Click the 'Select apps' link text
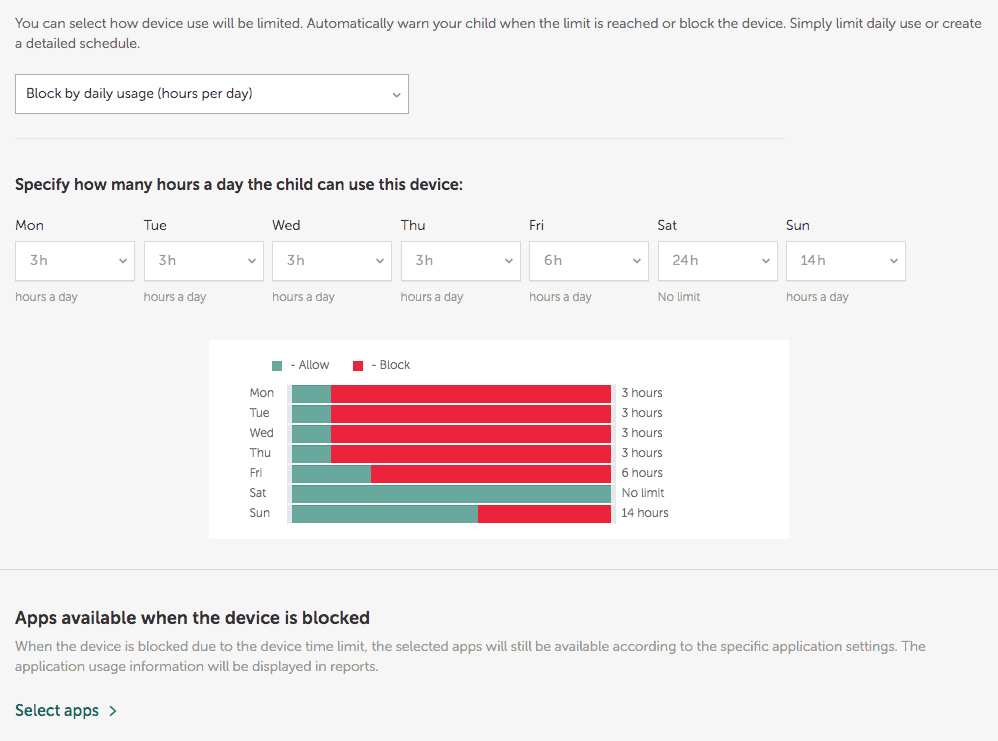 tap(57, 711)
